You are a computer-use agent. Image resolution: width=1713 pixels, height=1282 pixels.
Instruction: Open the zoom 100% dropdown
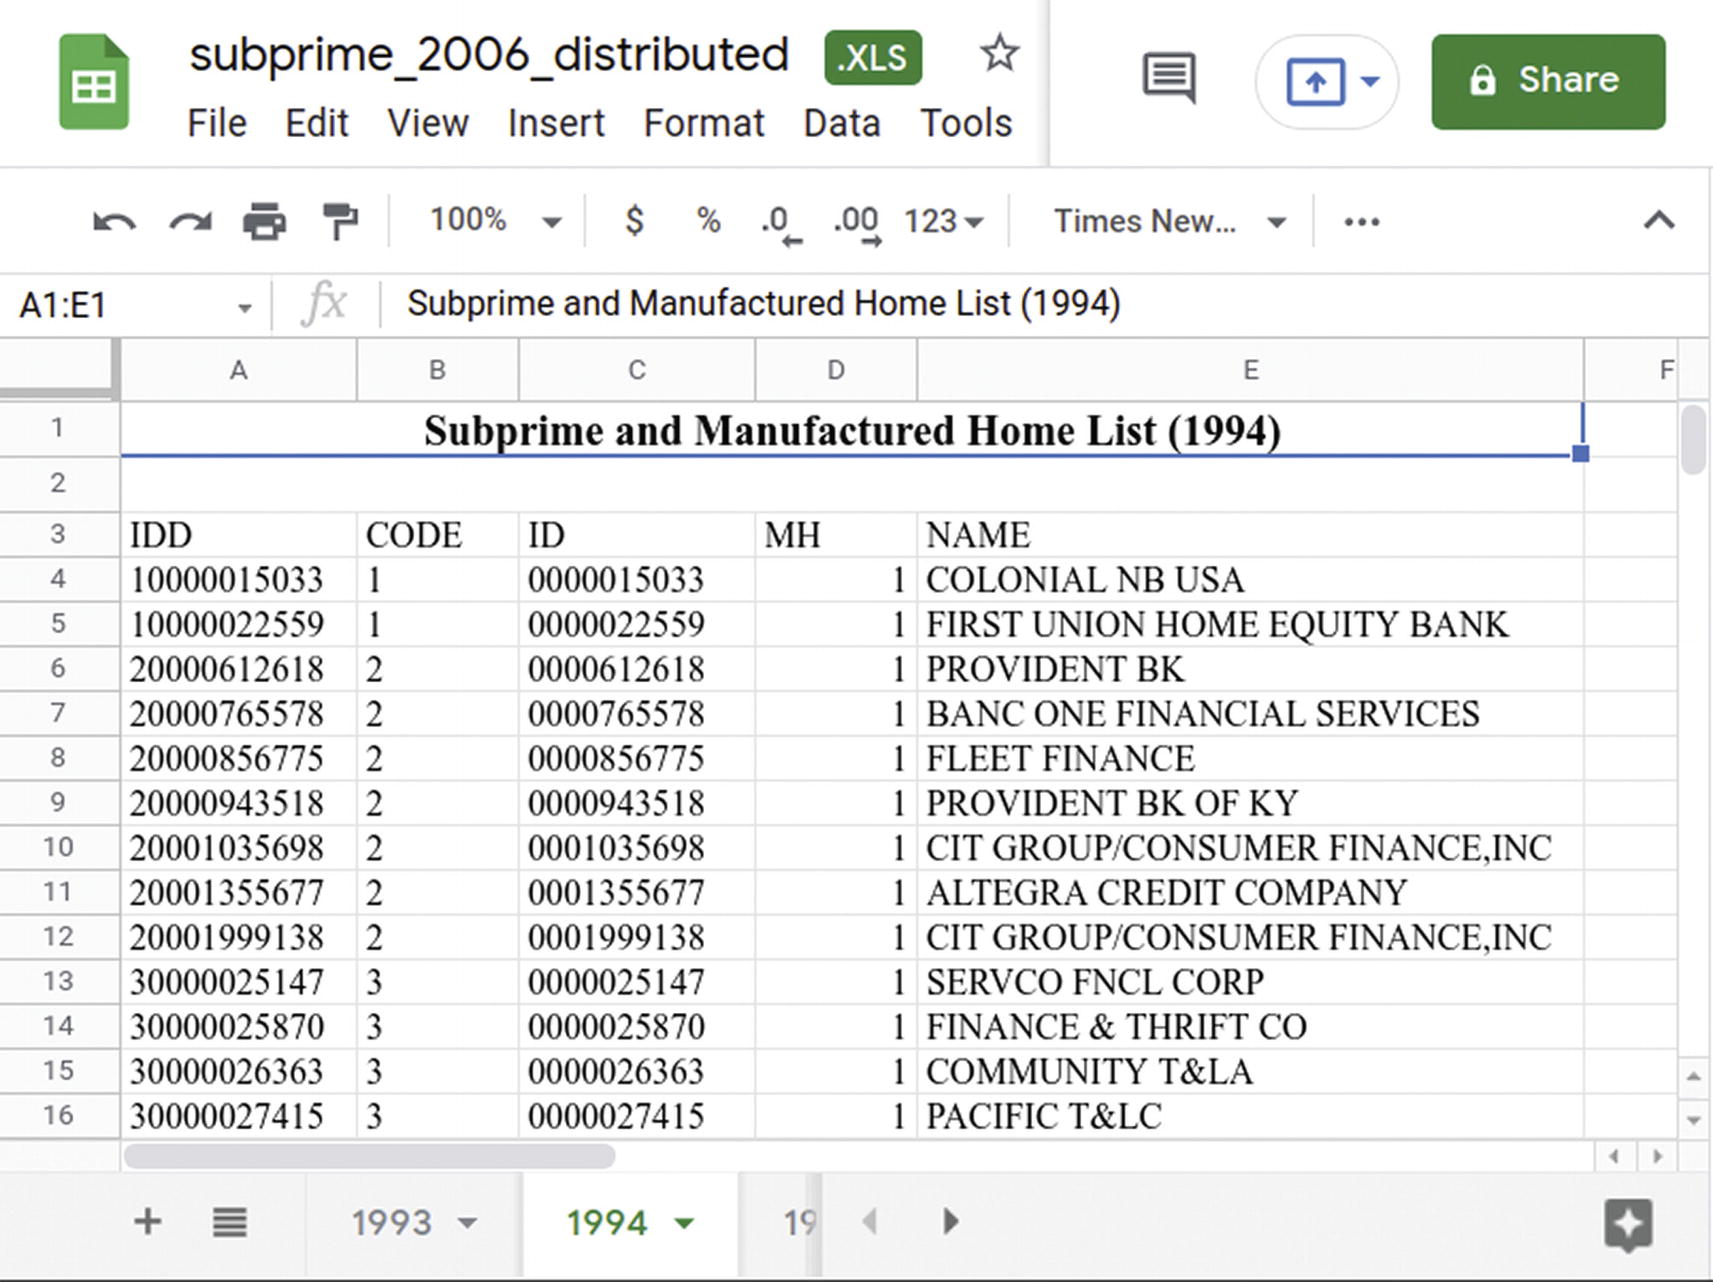[x=495, y=220]
